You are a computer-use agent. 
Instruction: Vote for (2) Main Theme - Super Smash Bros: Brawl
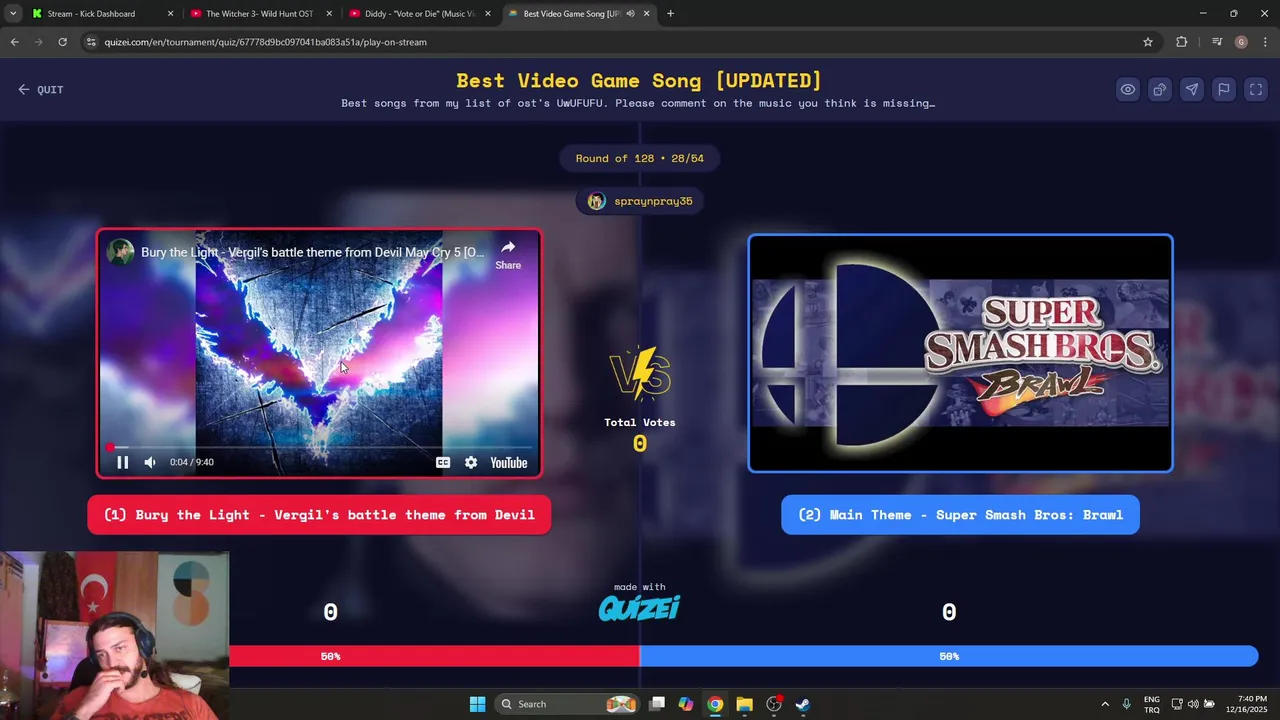coord(960,515)
